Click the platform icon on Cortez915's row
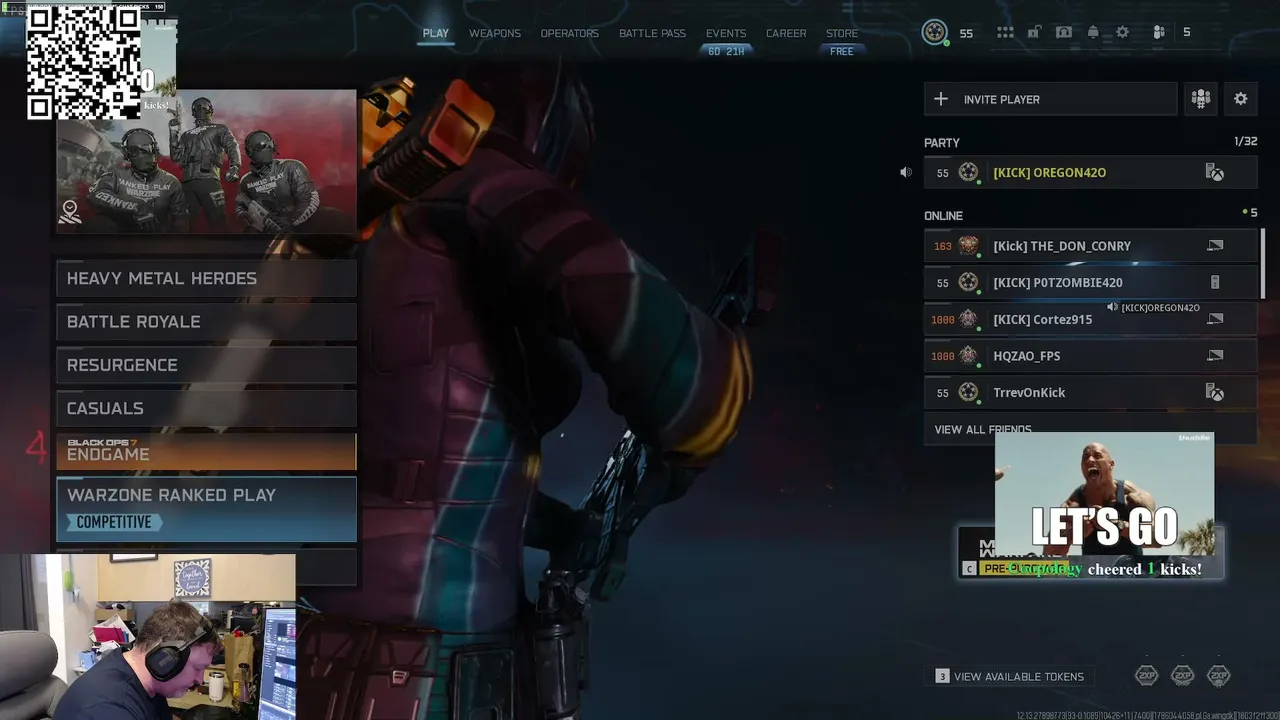 [x=1215, y=319]
